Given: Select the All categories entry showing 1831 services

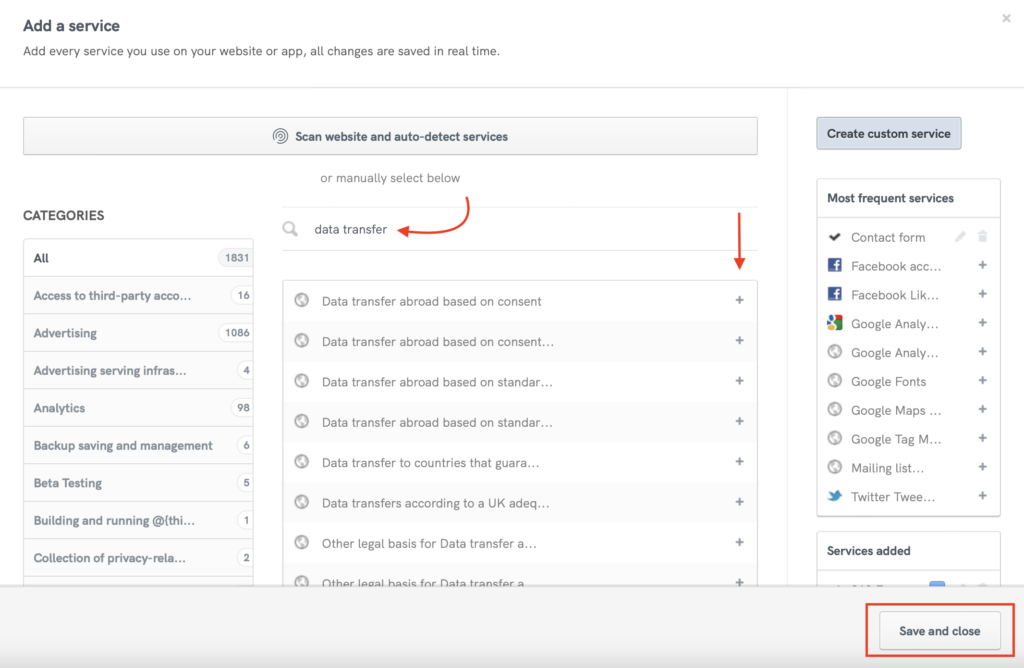Looking at the screenshot, I should 138,258.
